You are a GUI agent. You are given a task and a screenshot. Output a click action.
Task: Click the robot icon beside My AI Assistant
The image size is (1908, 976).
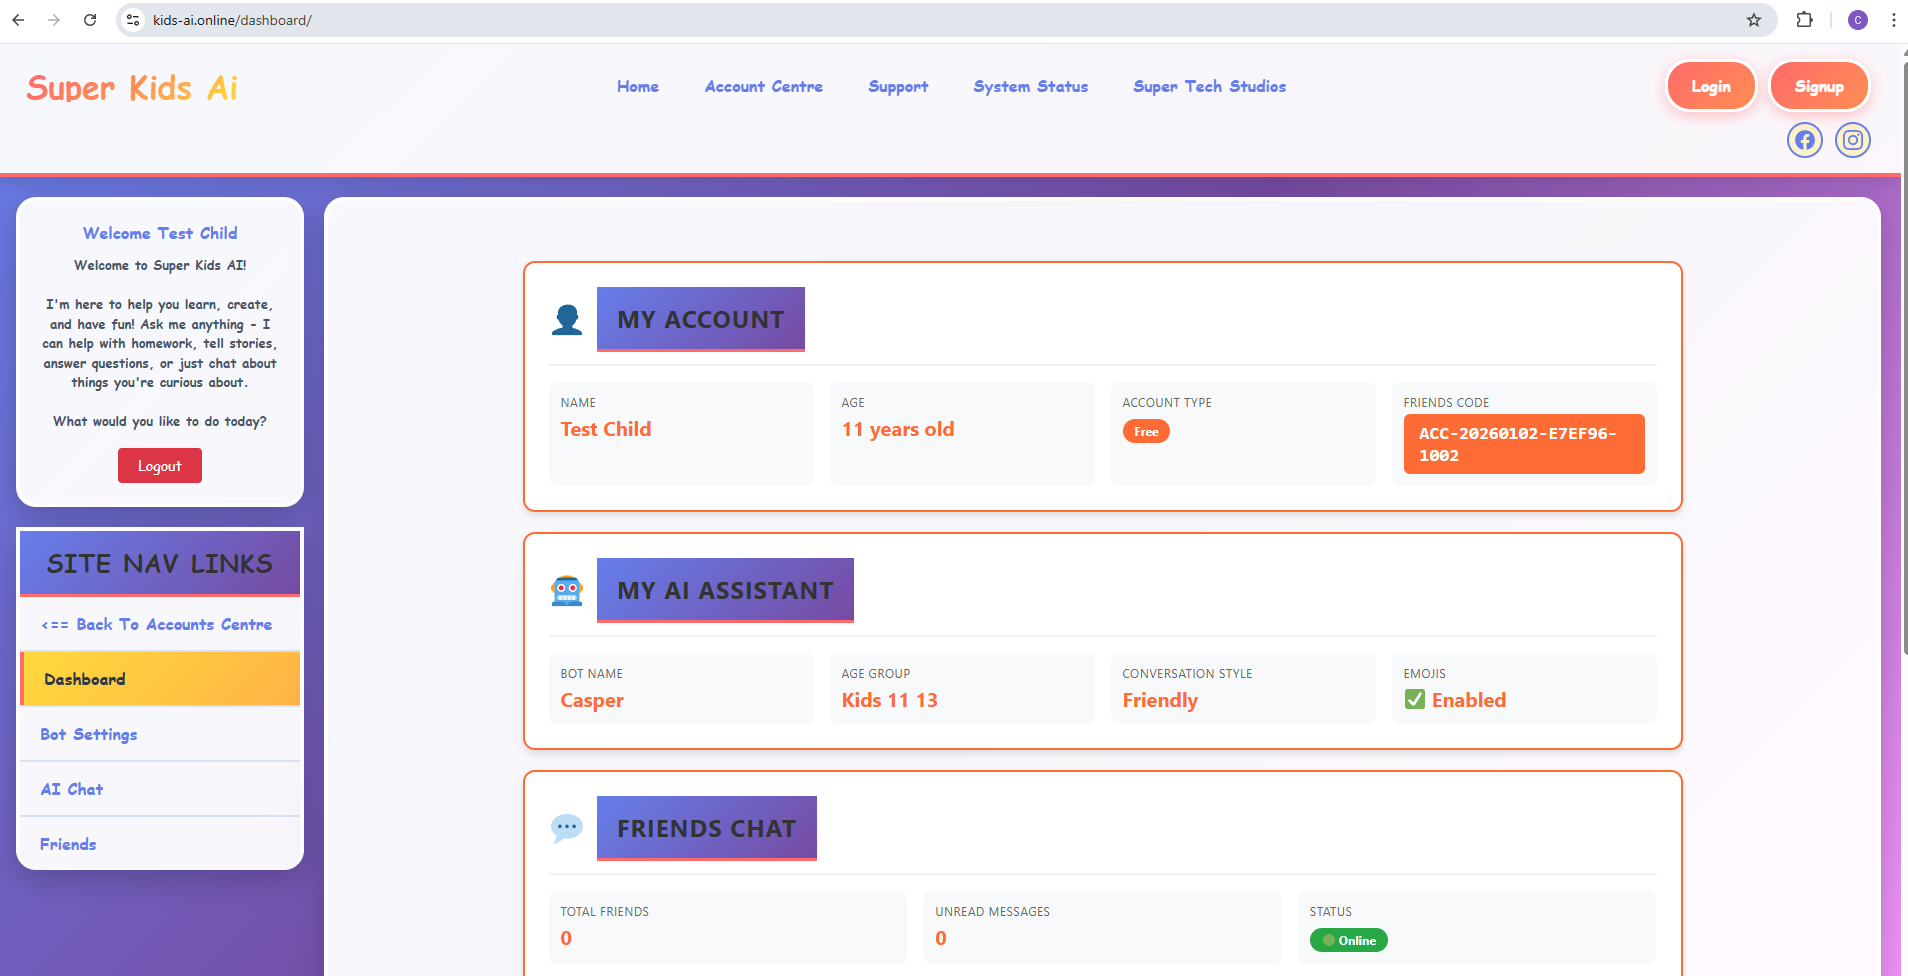click(567, 591)
